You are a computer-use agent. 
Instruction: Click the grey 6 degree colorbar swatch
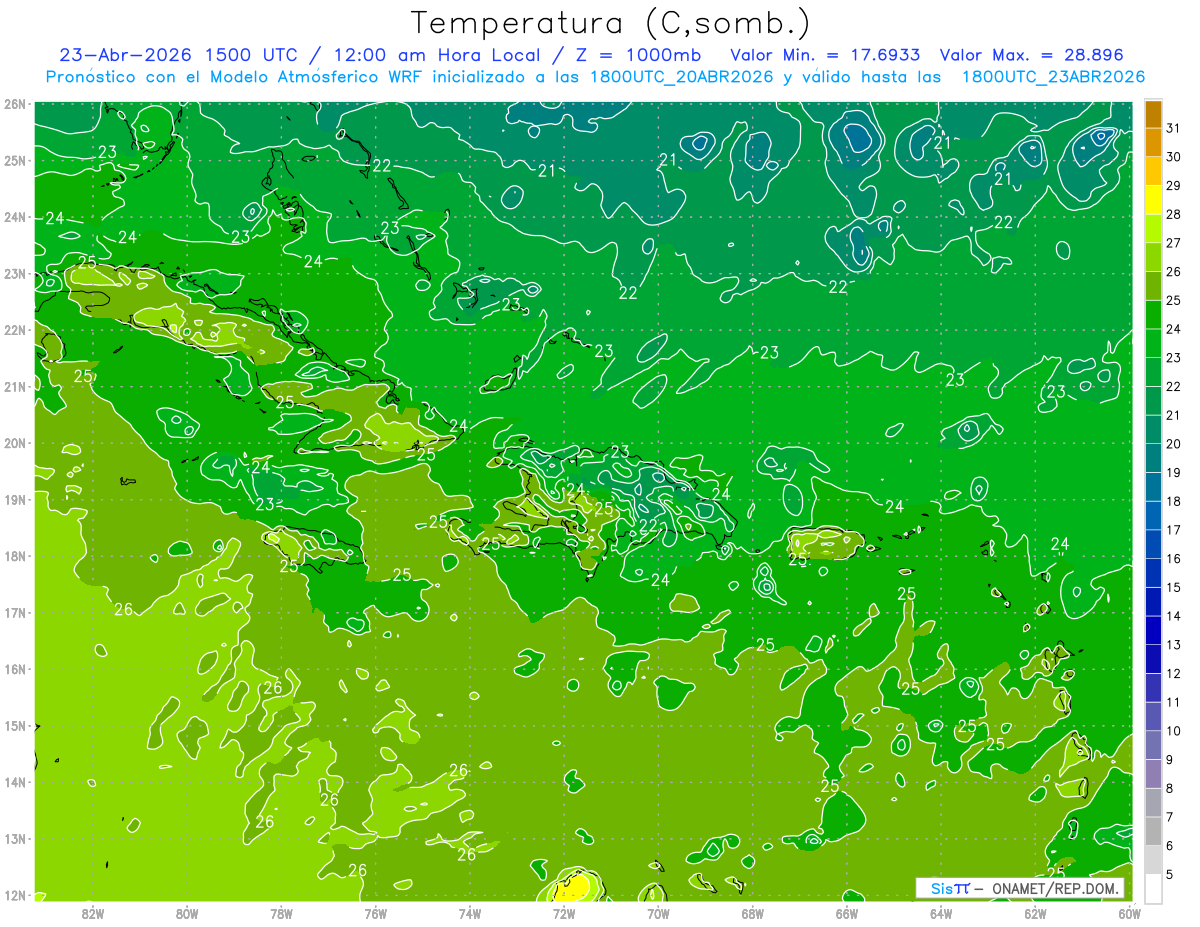tap(1153, 831)
